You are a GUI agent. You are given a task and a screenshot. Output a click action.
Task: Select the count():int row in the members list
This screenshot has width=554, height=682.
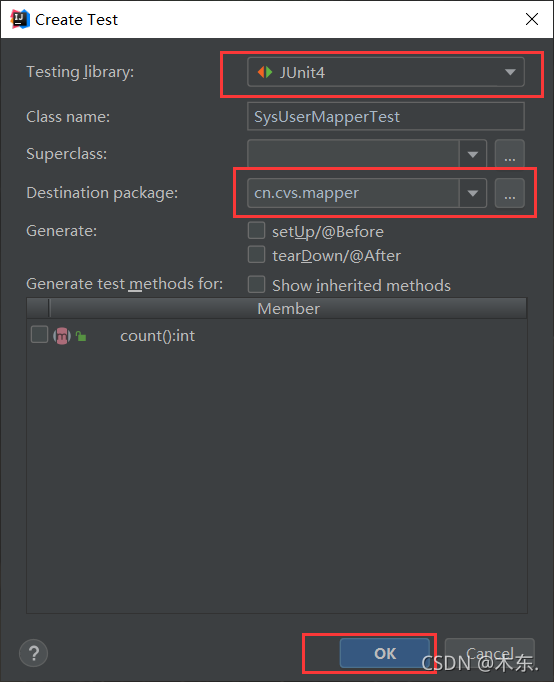[x=277, y=335]
